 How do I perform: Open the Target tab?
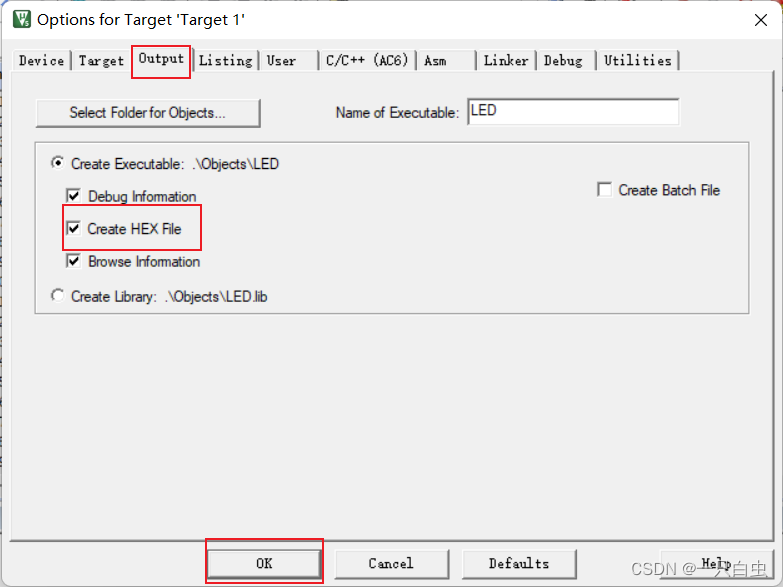pyautogui.click(x=101, y=61)
